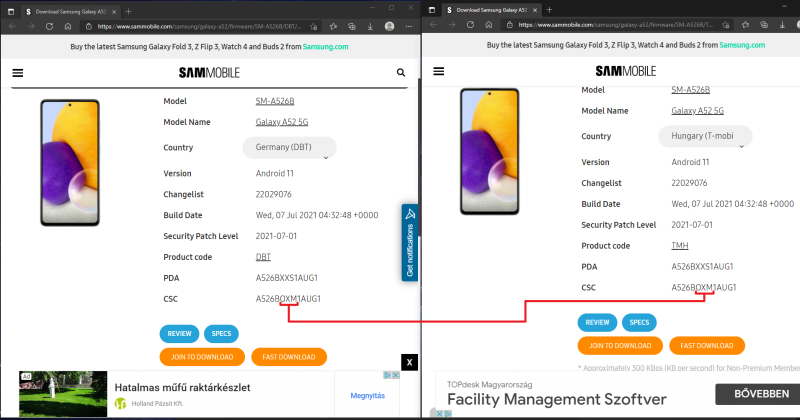
Task: Click the Galaxy A52 phone image in left window
Action: pos(70,163)
